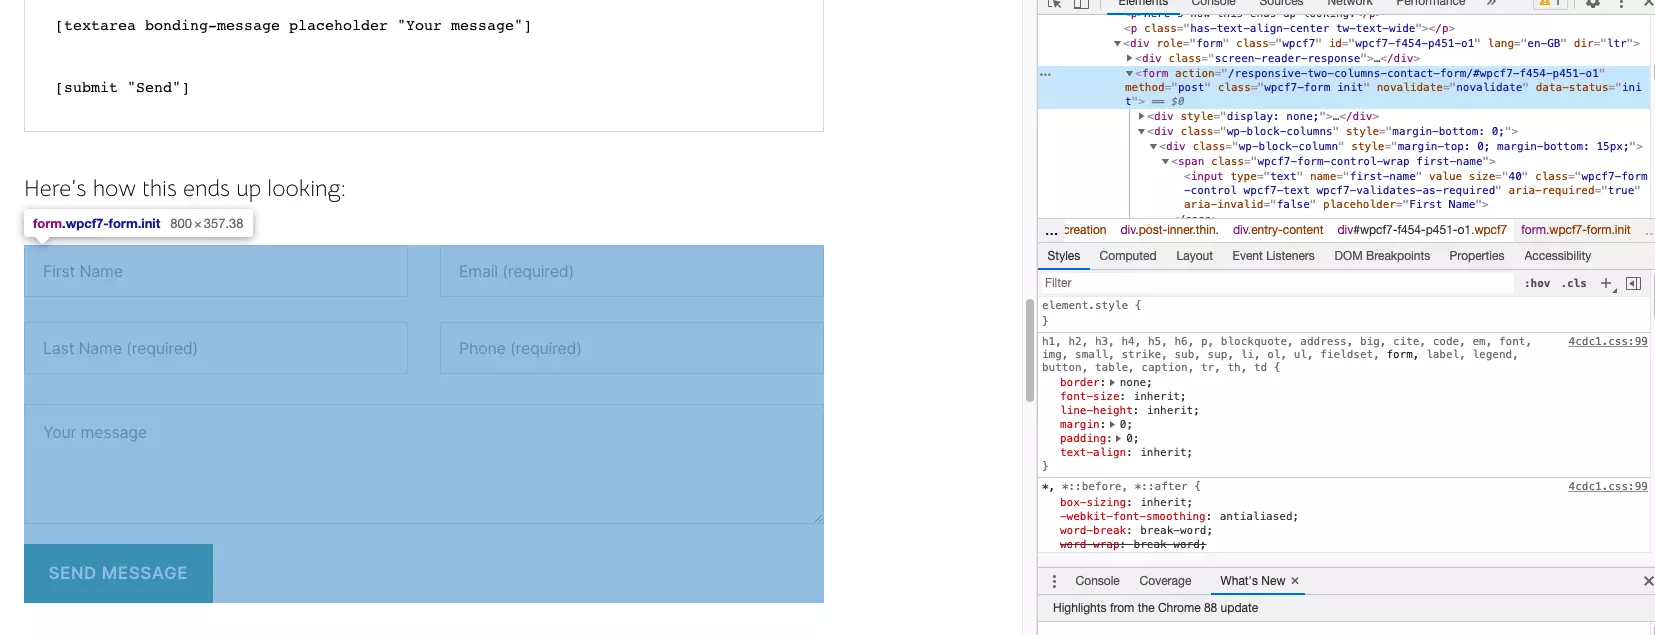
Task: Activate the inspect element picker icon
Action: click(x=1054, y=4)
